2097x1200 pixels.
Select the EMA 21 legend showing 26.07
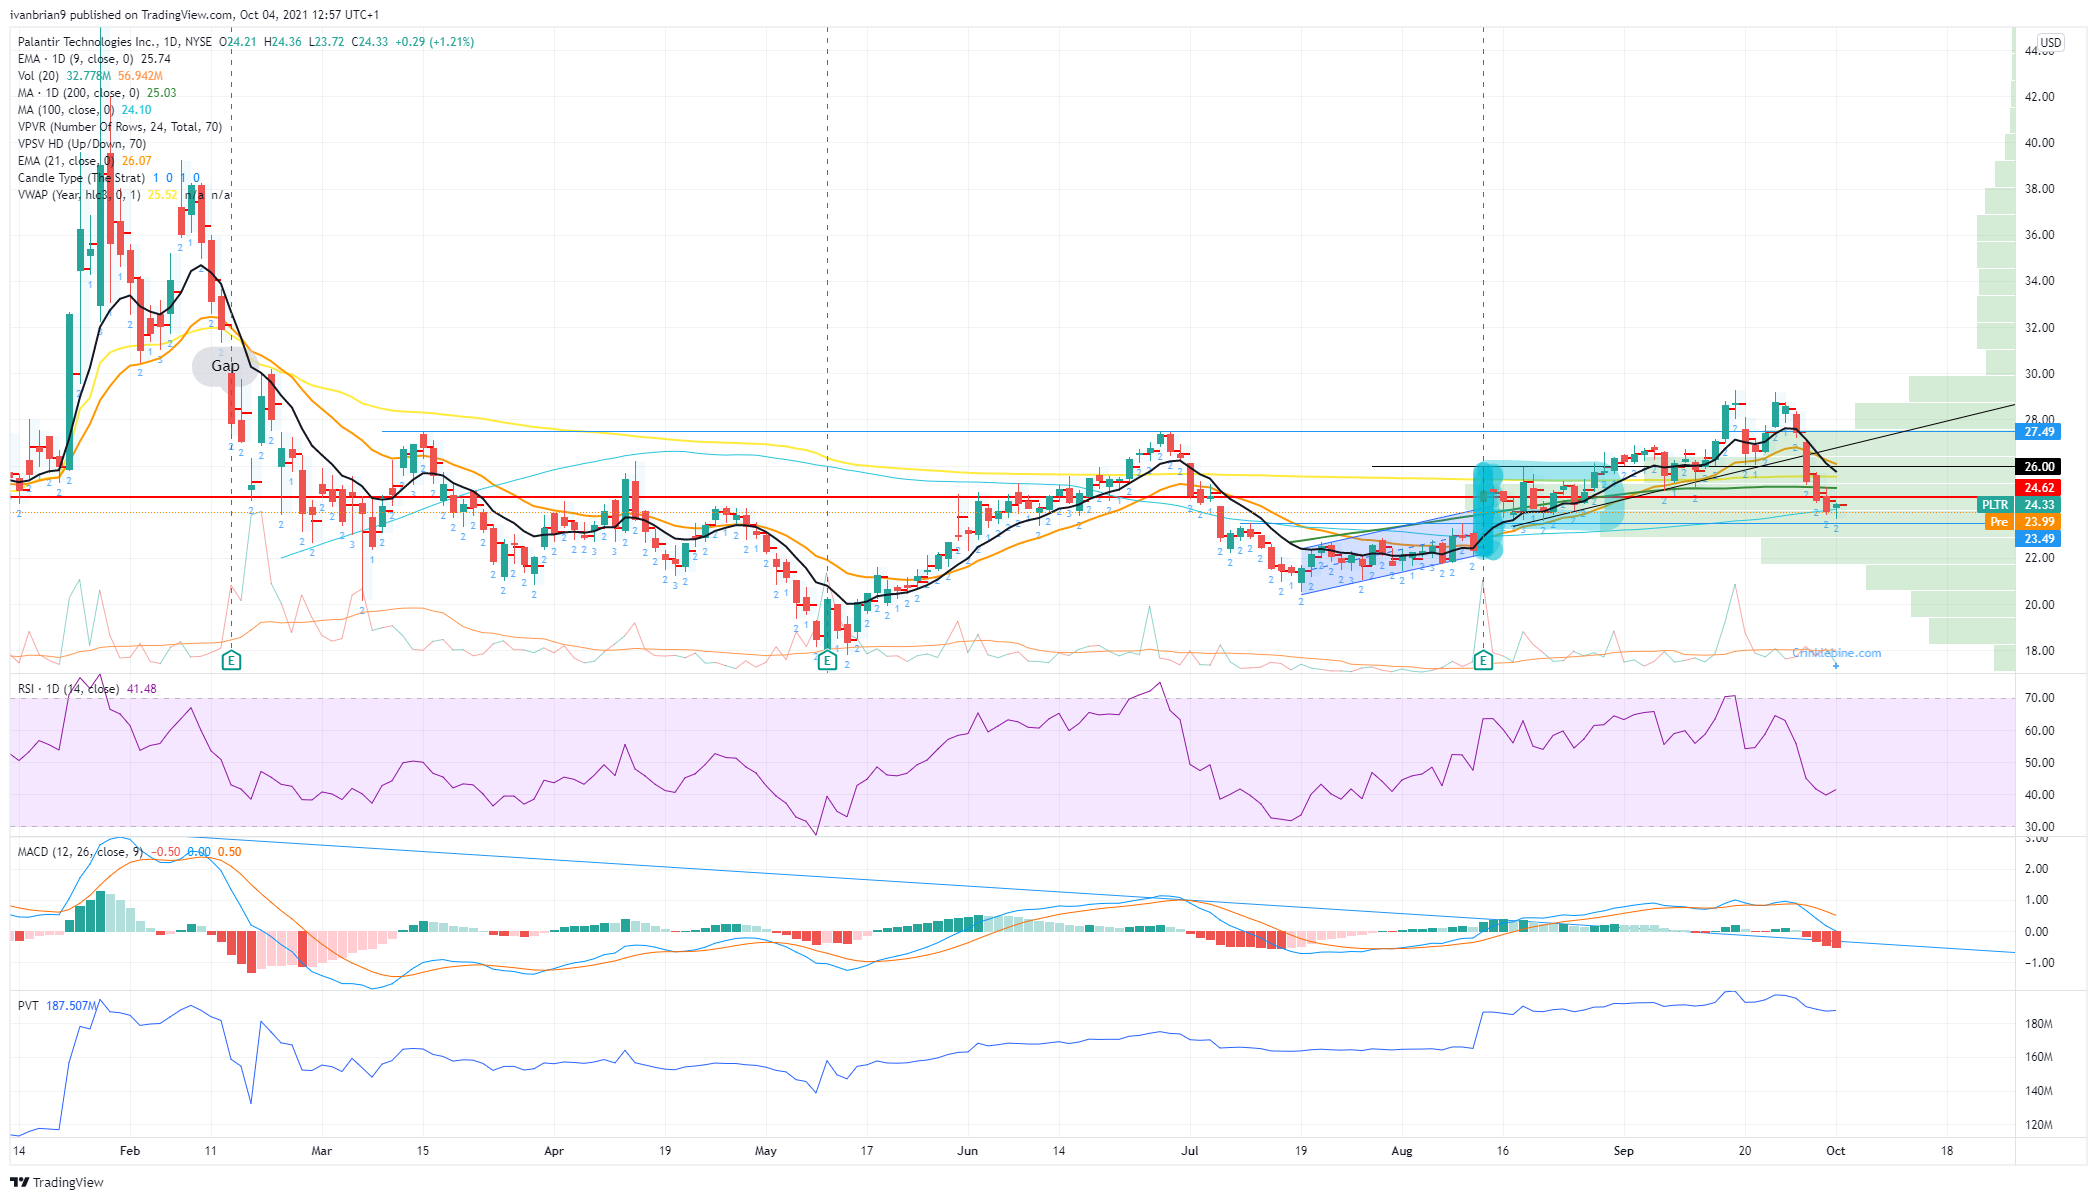click(x=85, y=161)
